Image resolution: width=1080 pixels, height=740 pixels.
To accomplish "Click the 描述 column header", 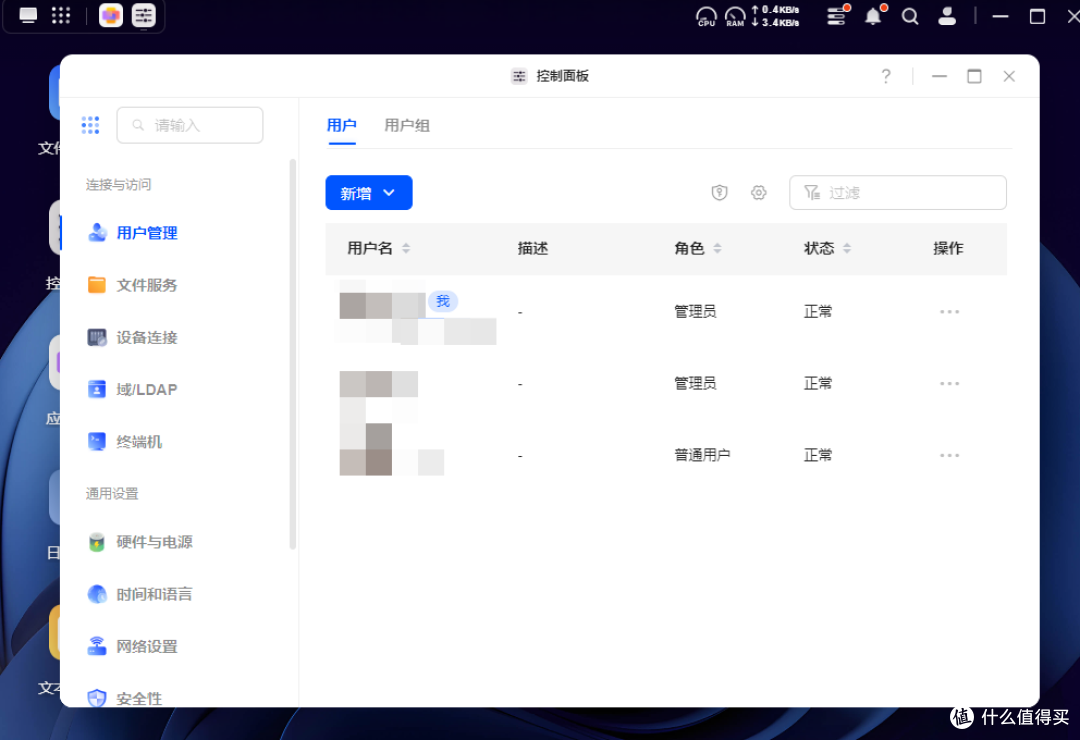I will (x=532, y=248).
